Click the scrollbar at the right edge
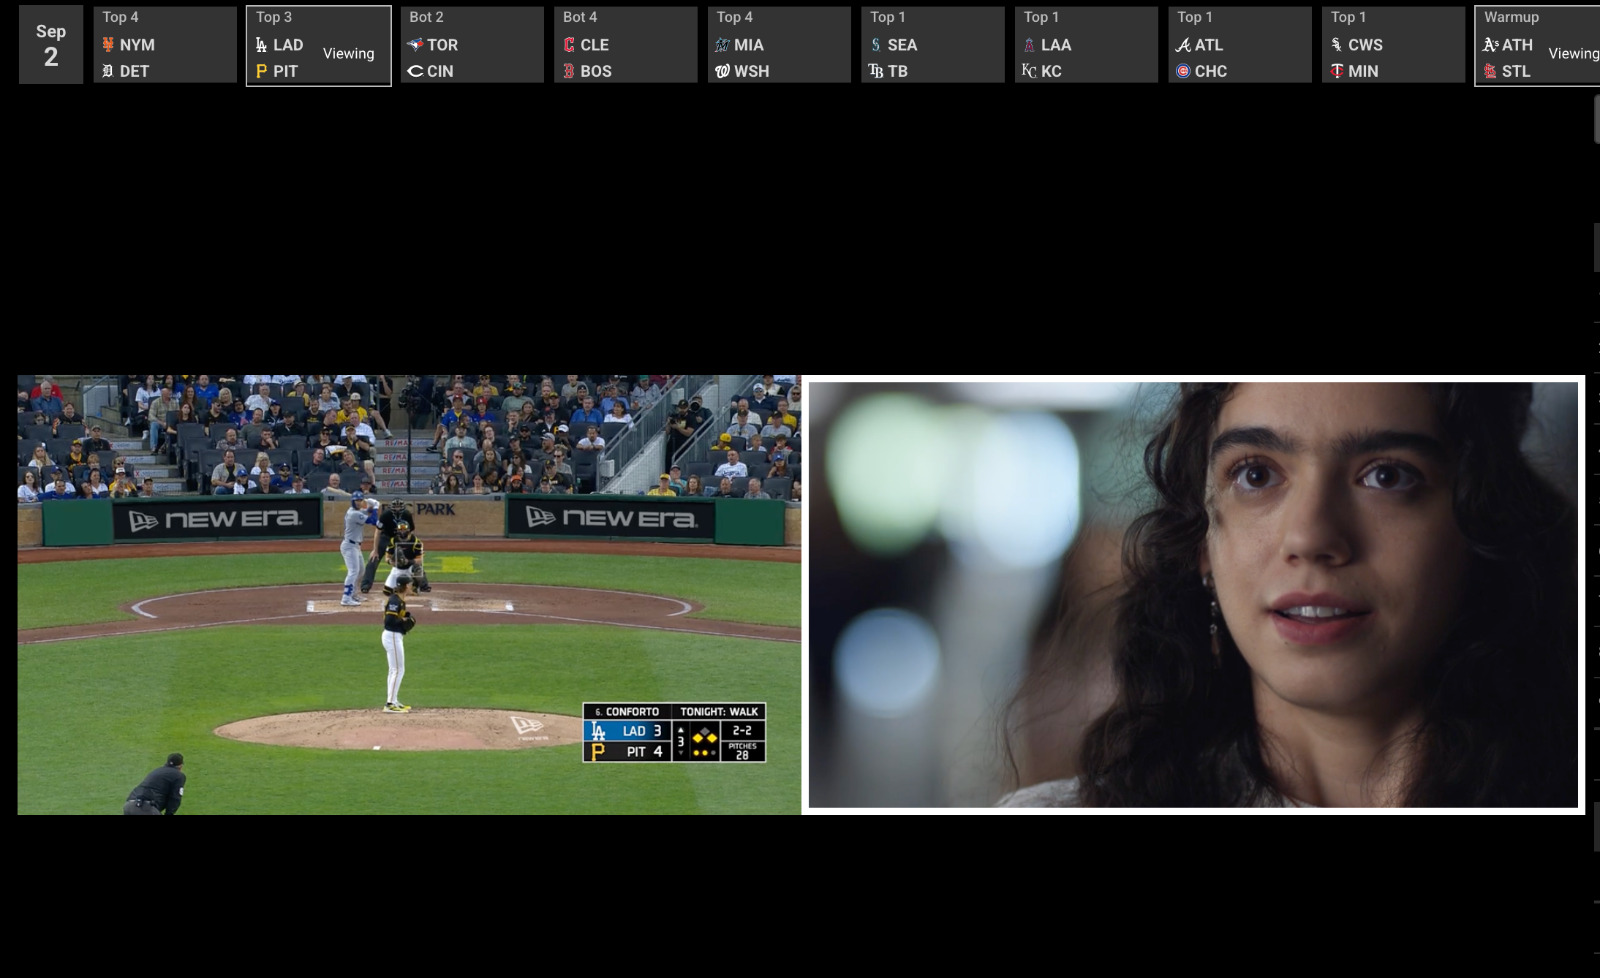The height and width of the screenshot is (978, 1600). pyautogui.click(x=1596, y=120)
